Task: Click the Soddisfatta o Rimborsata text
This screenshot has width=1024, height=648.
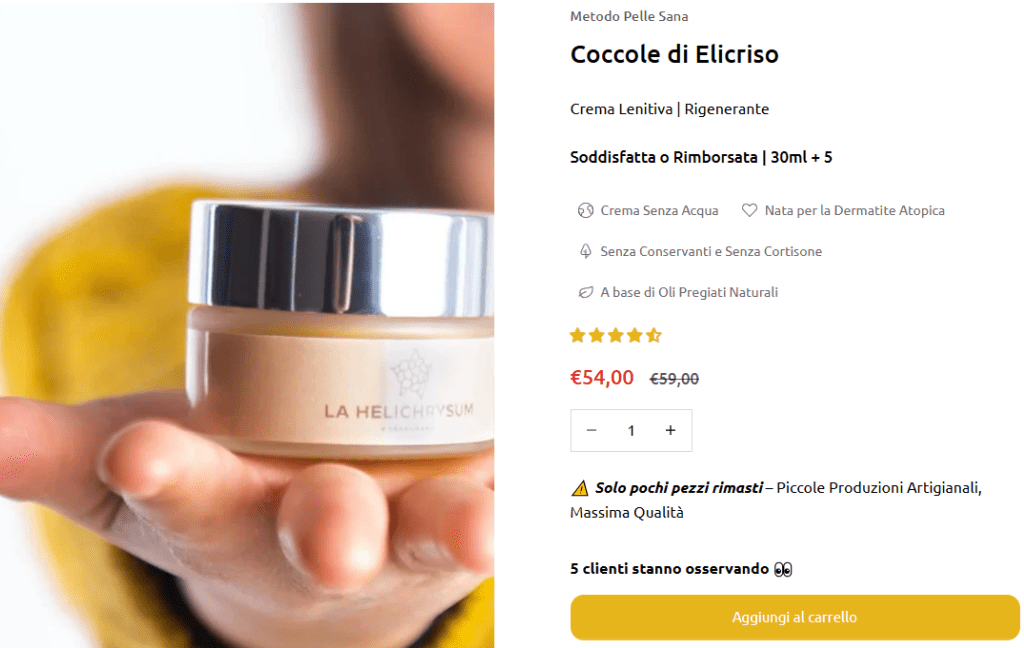Action: (664, 157)
